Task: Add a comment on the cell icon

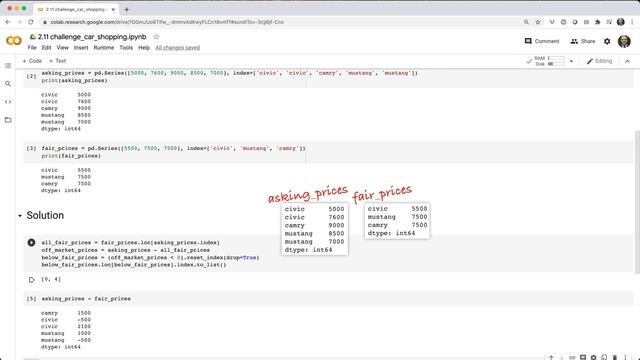Action: pos(583,358)
